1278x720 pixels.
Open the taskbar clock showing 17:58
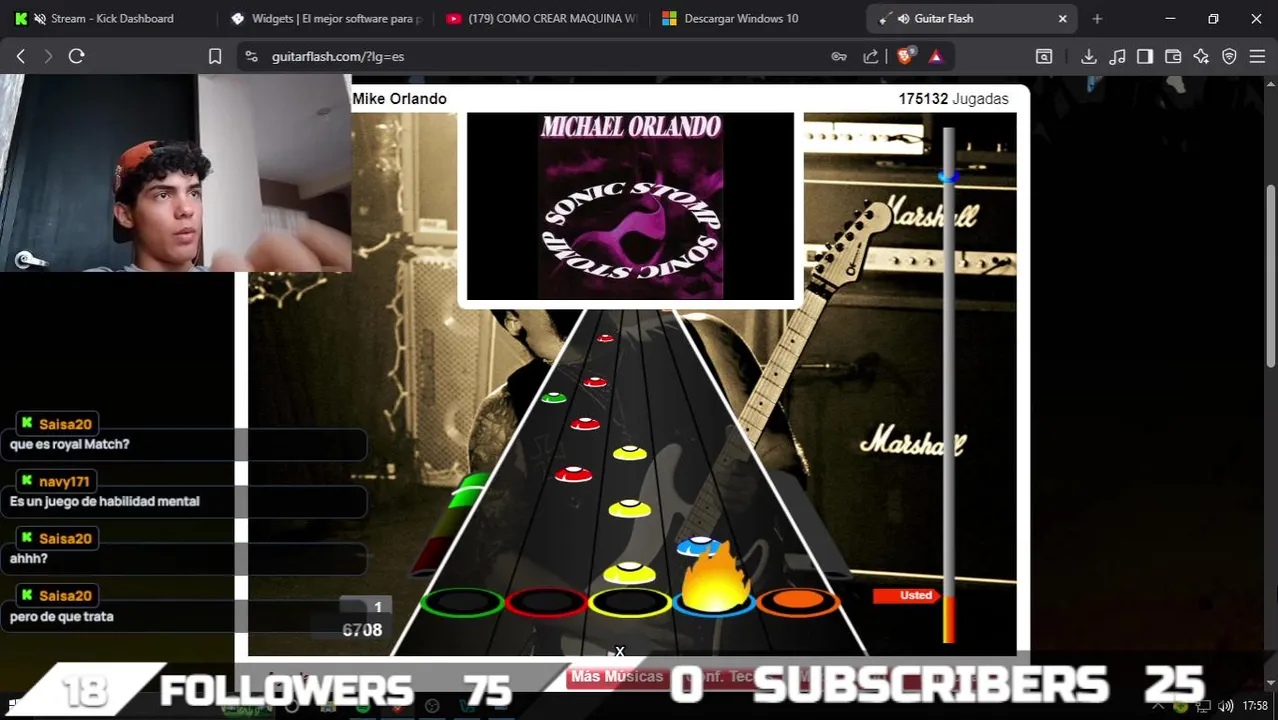click(x=1255, y=706)
